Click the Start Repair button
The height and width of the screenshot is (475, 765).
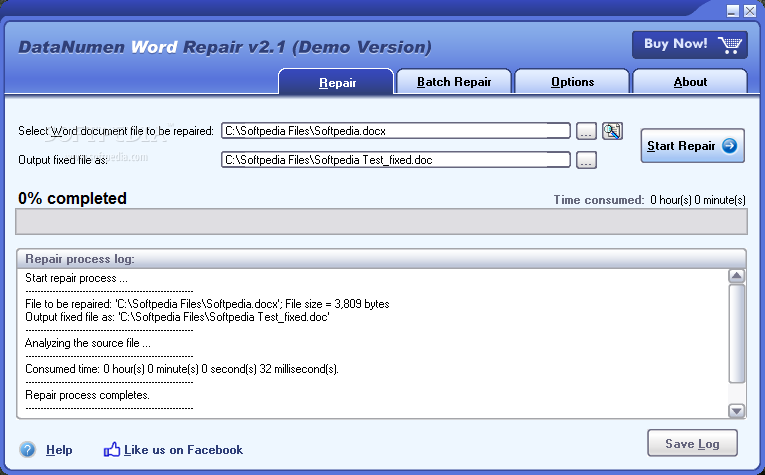coord(692,145)
